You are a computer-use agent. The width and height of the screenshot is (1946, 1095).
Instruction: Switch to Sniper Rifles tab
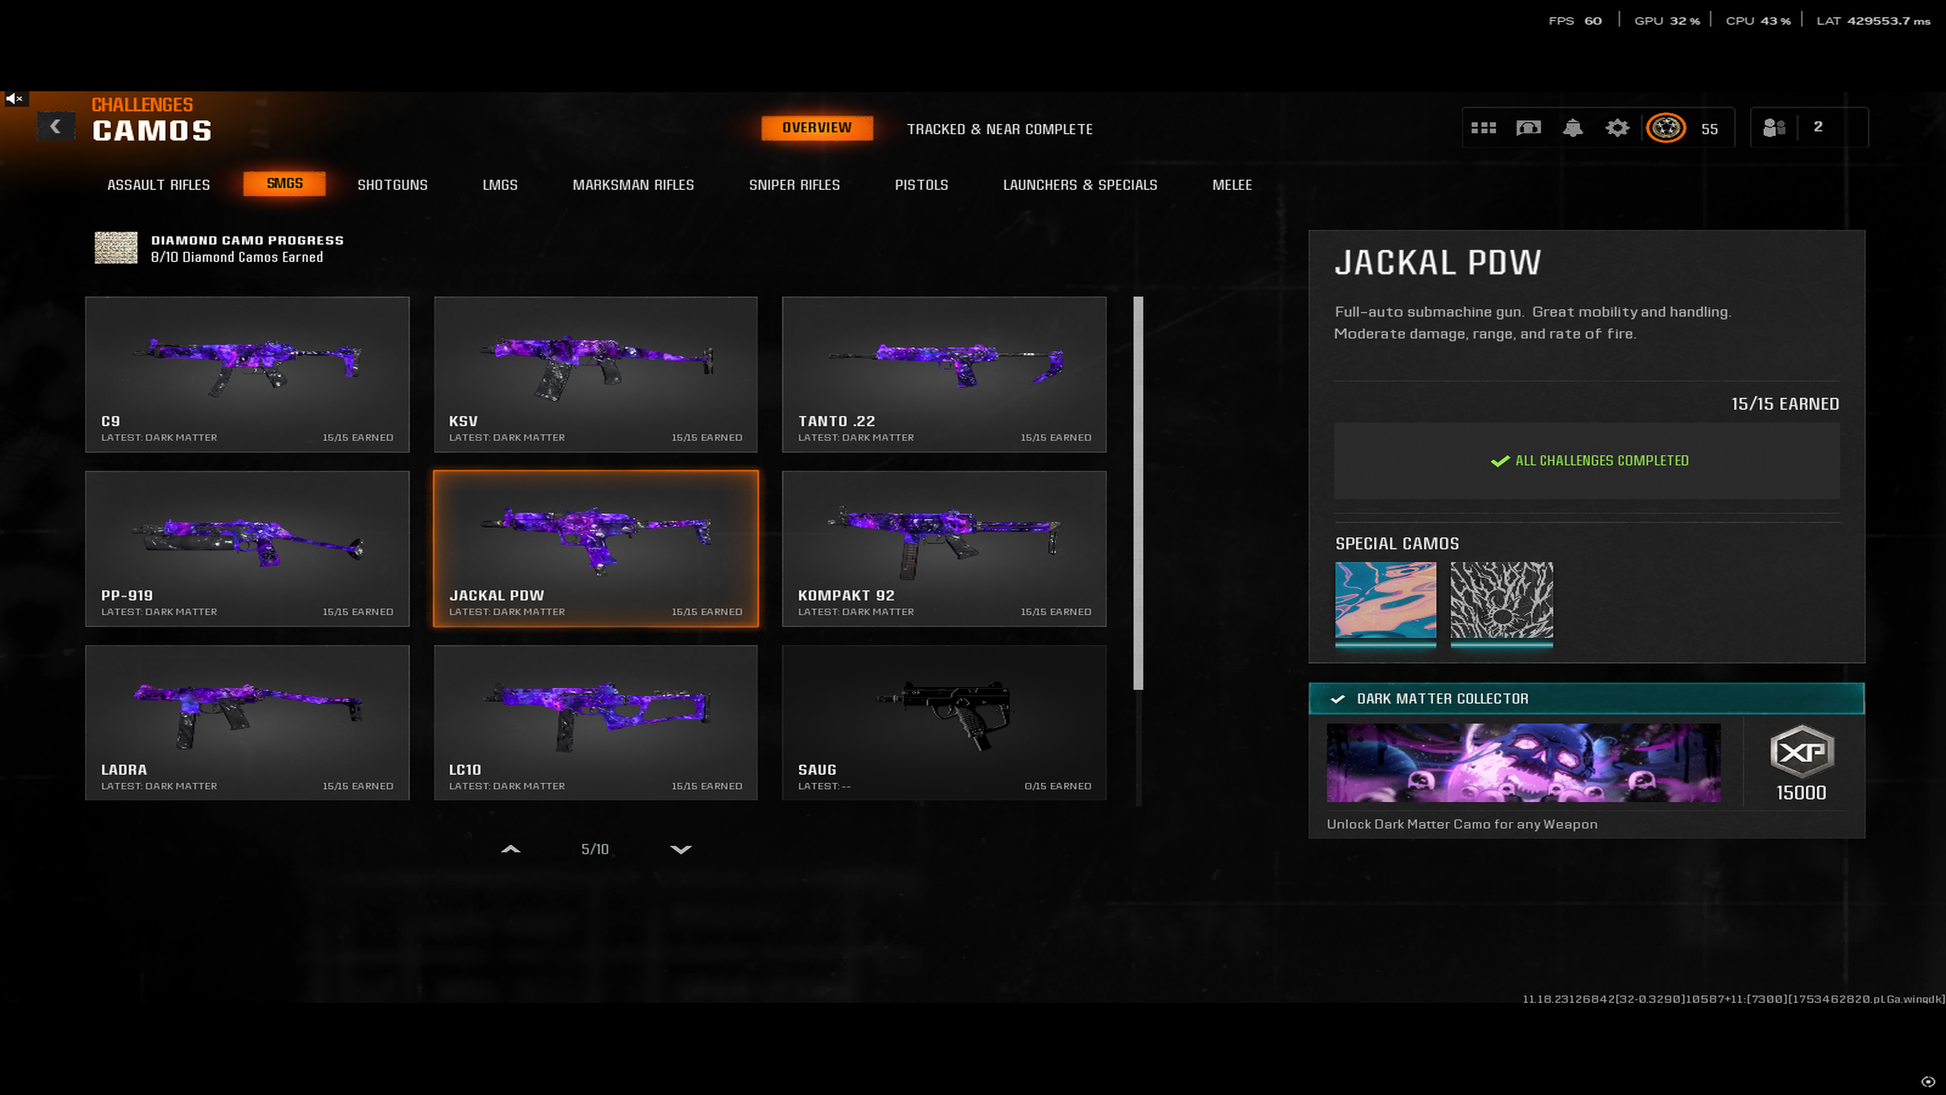pyautogui.click(x=795, y=185)
